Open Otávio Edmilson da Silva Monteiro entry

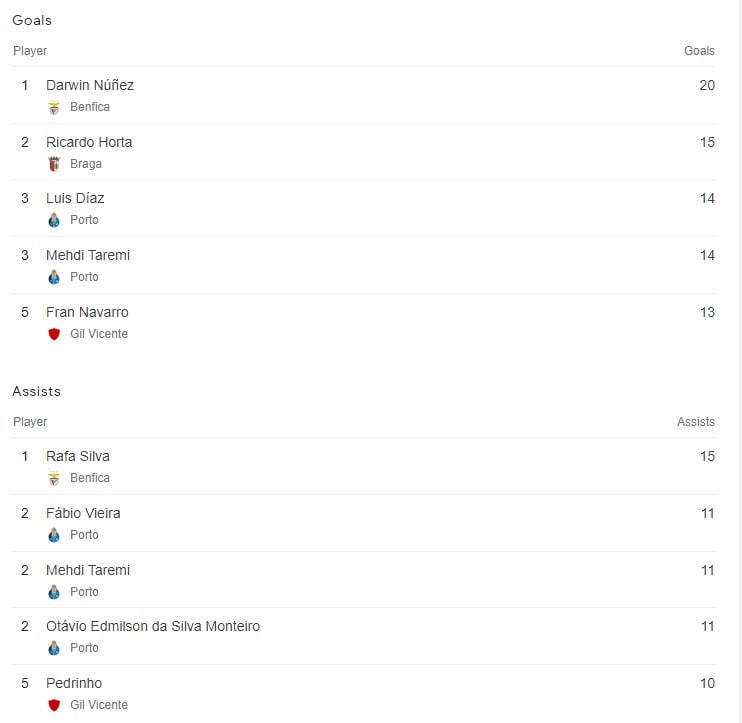[x=153, y=626]
